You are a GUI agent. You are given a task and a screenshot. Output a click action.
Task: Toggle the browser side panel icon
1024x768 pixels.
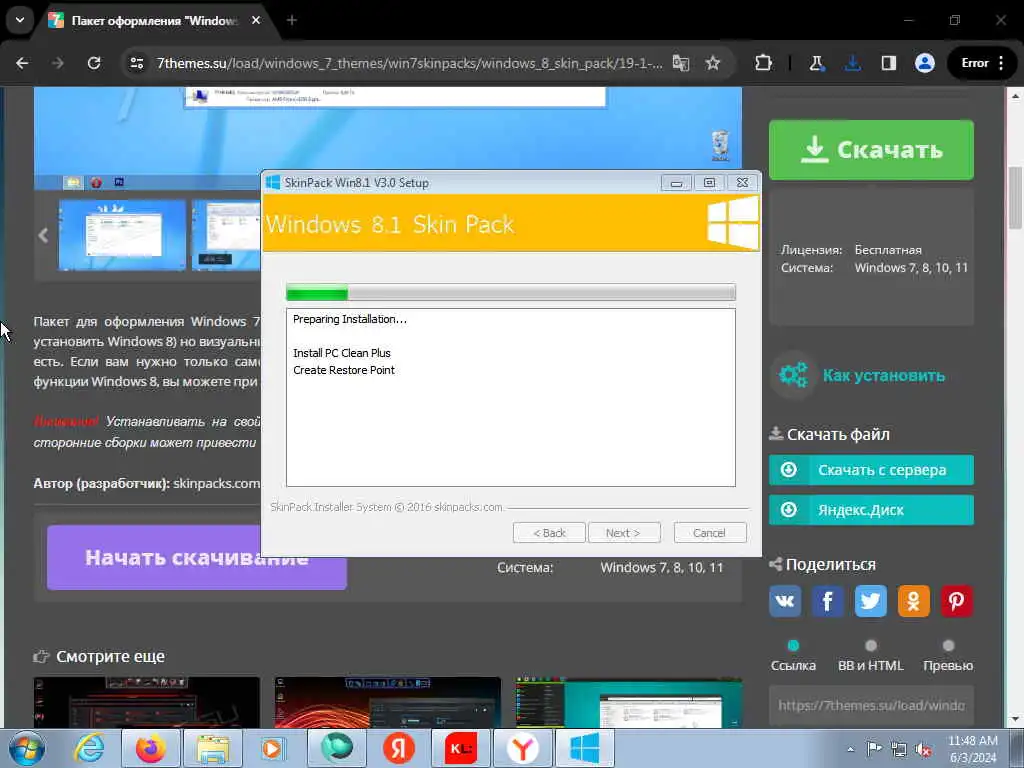pyautogui.click(x=888, y=63)
